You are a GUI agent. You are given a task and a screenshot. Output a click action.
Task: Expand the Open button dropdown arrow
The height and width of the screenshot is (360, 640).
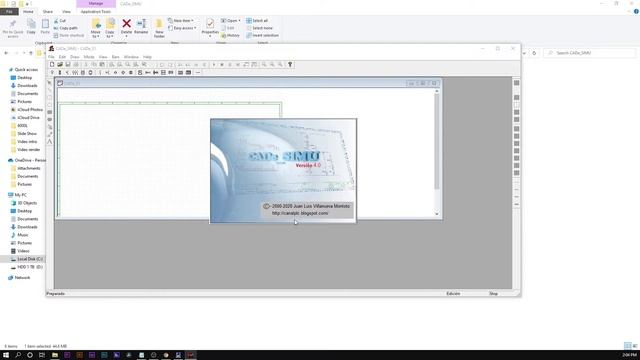240,20
